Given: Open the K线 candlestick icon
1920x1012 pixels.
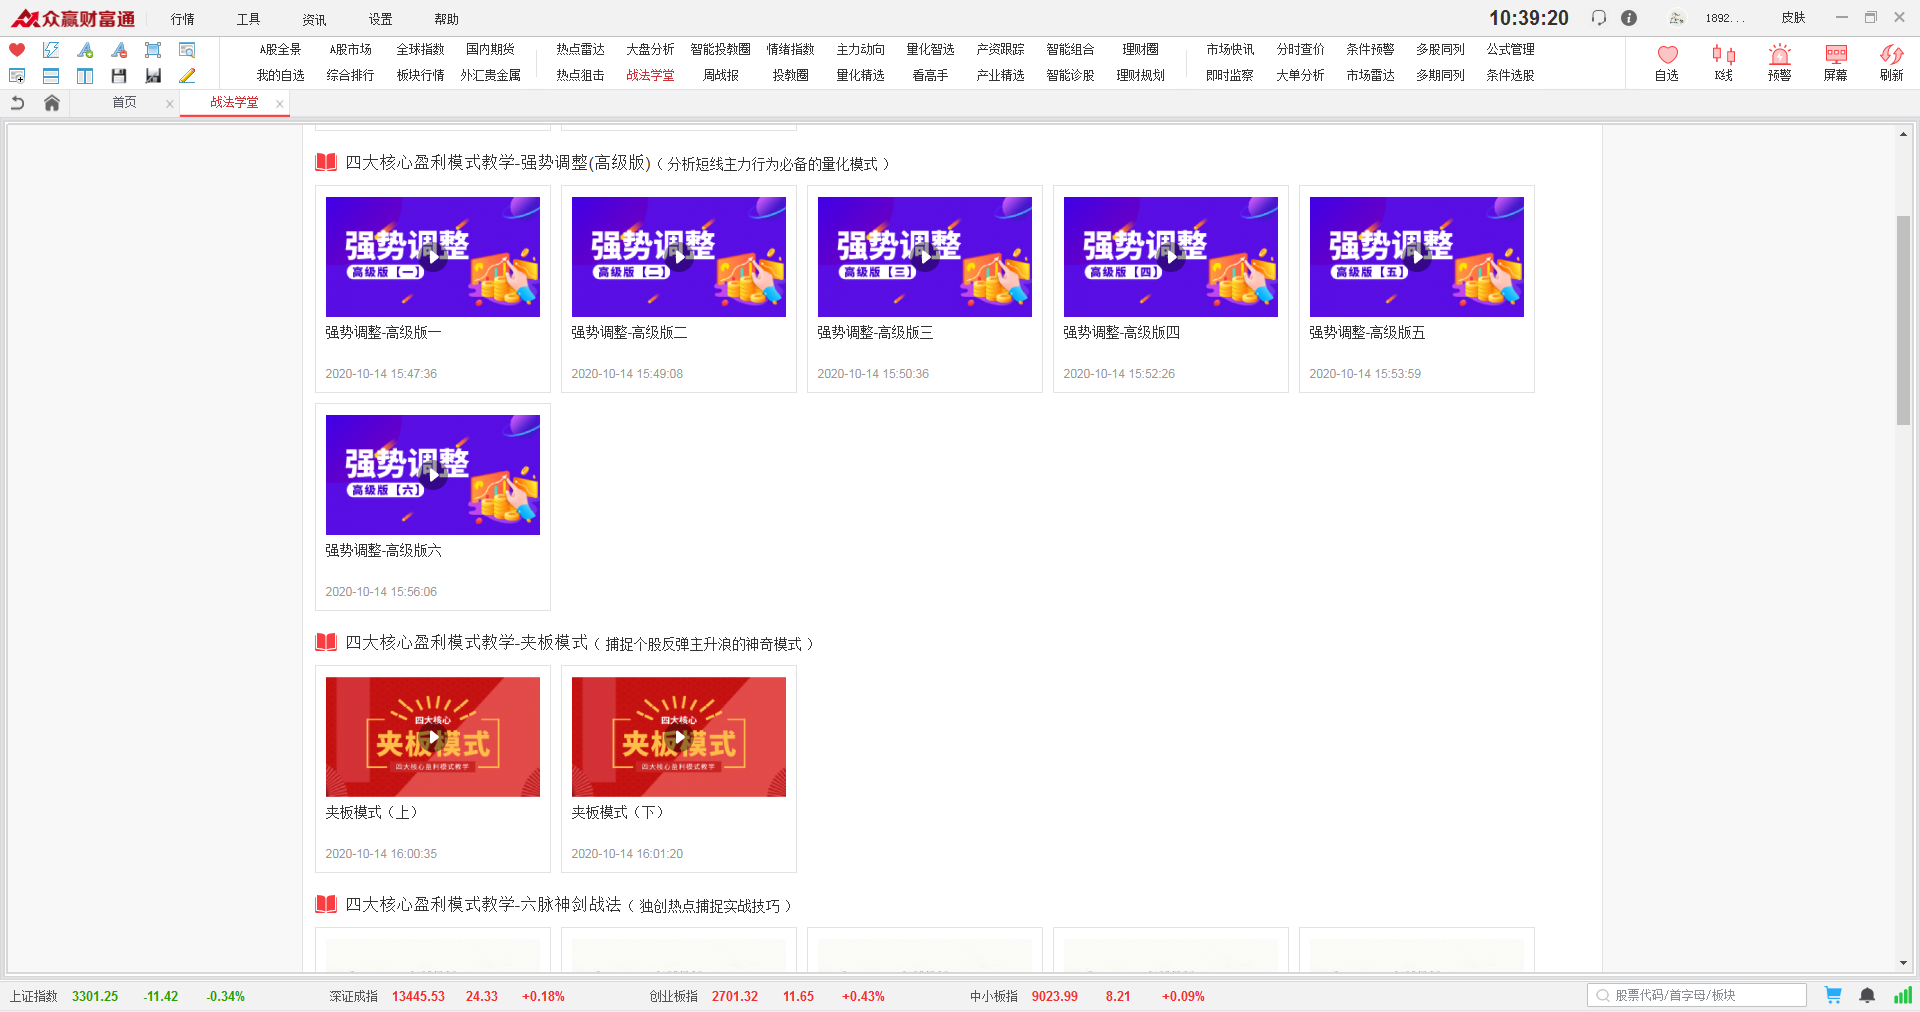Looking at the screenshot, I should pos(1723,62).
